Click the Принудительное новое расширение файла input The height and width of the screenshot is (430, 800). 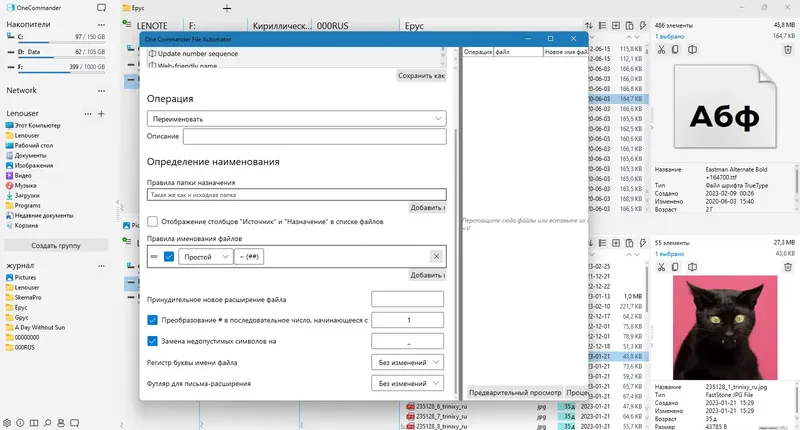(x=408, y=299)
